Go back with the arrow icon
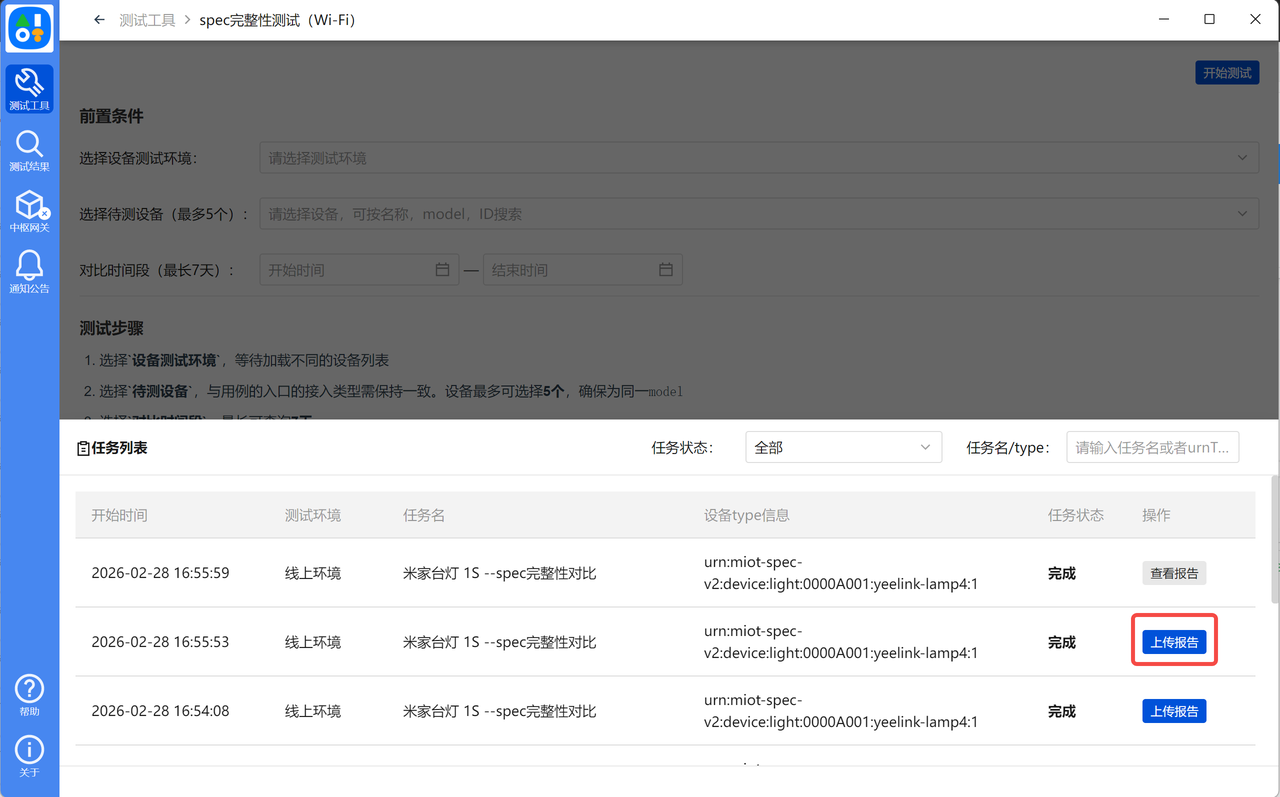 [99, 20]
